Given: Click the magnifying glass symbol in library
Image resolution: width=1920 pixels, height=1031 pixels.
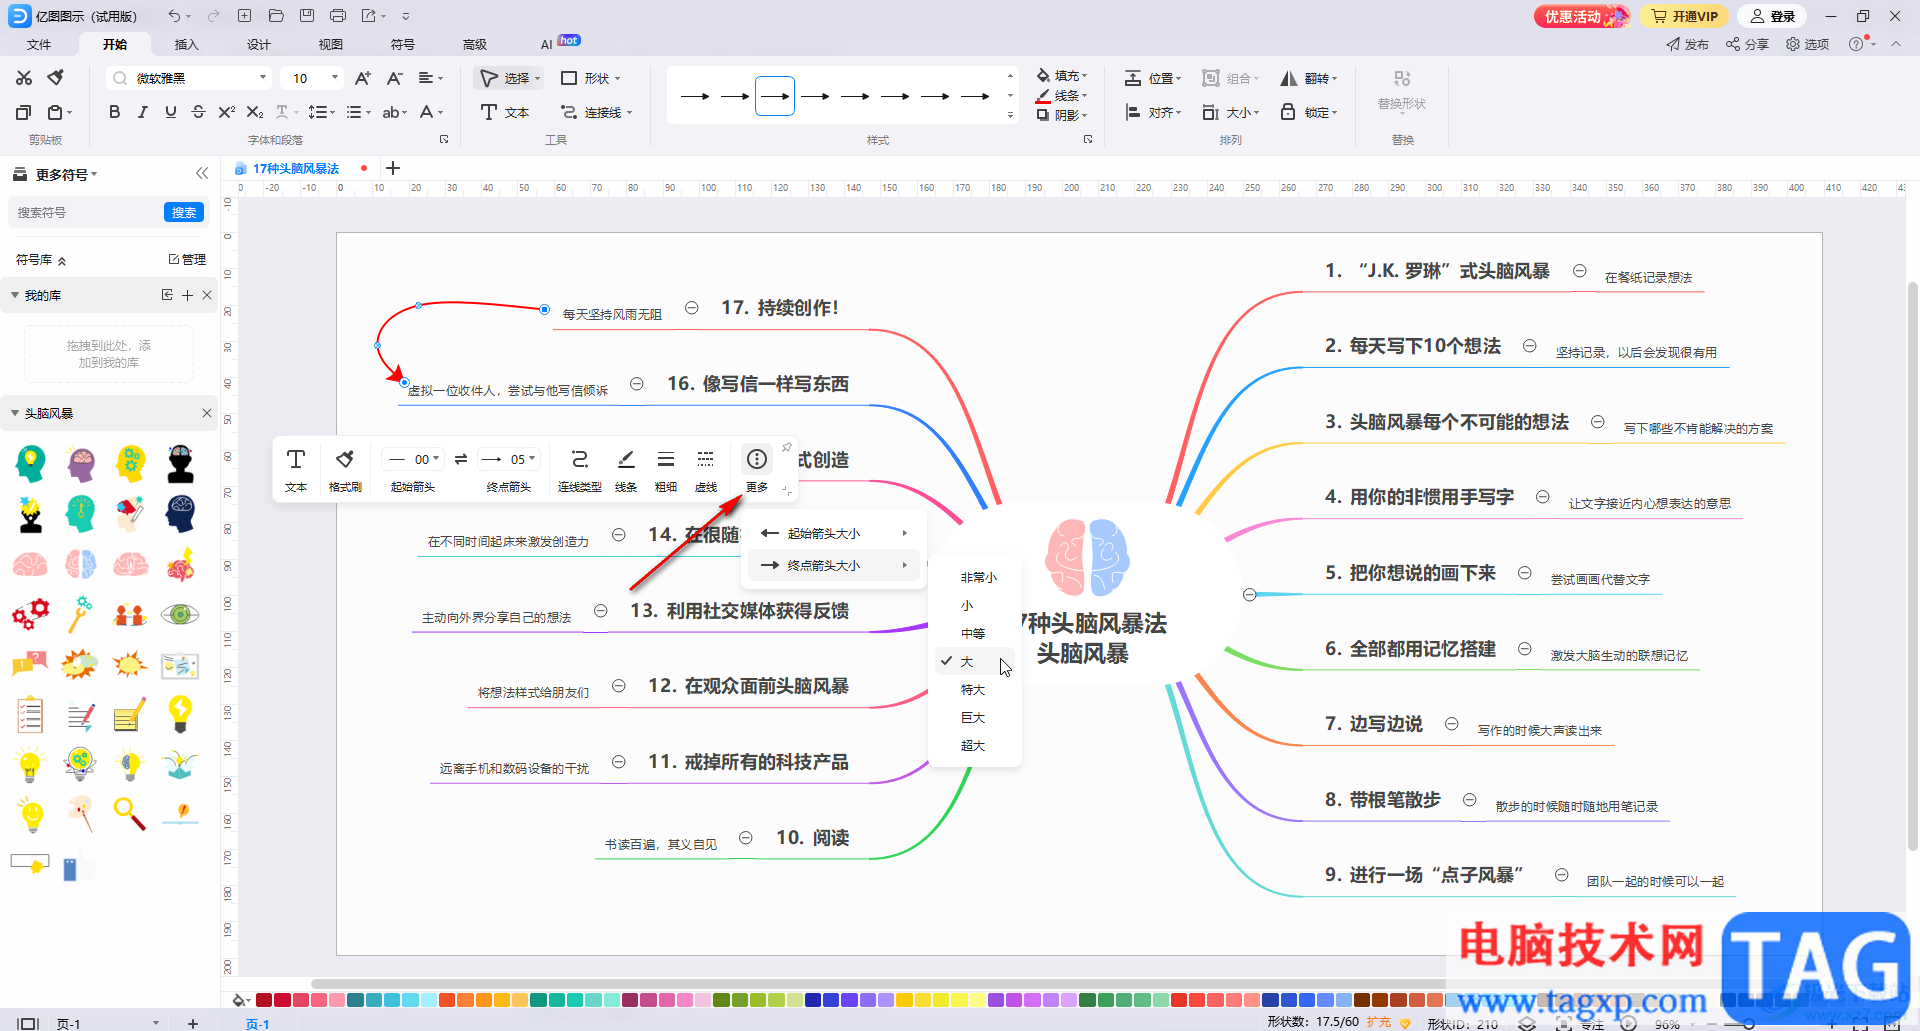Looking at the screenshot, I should point(130,814).
